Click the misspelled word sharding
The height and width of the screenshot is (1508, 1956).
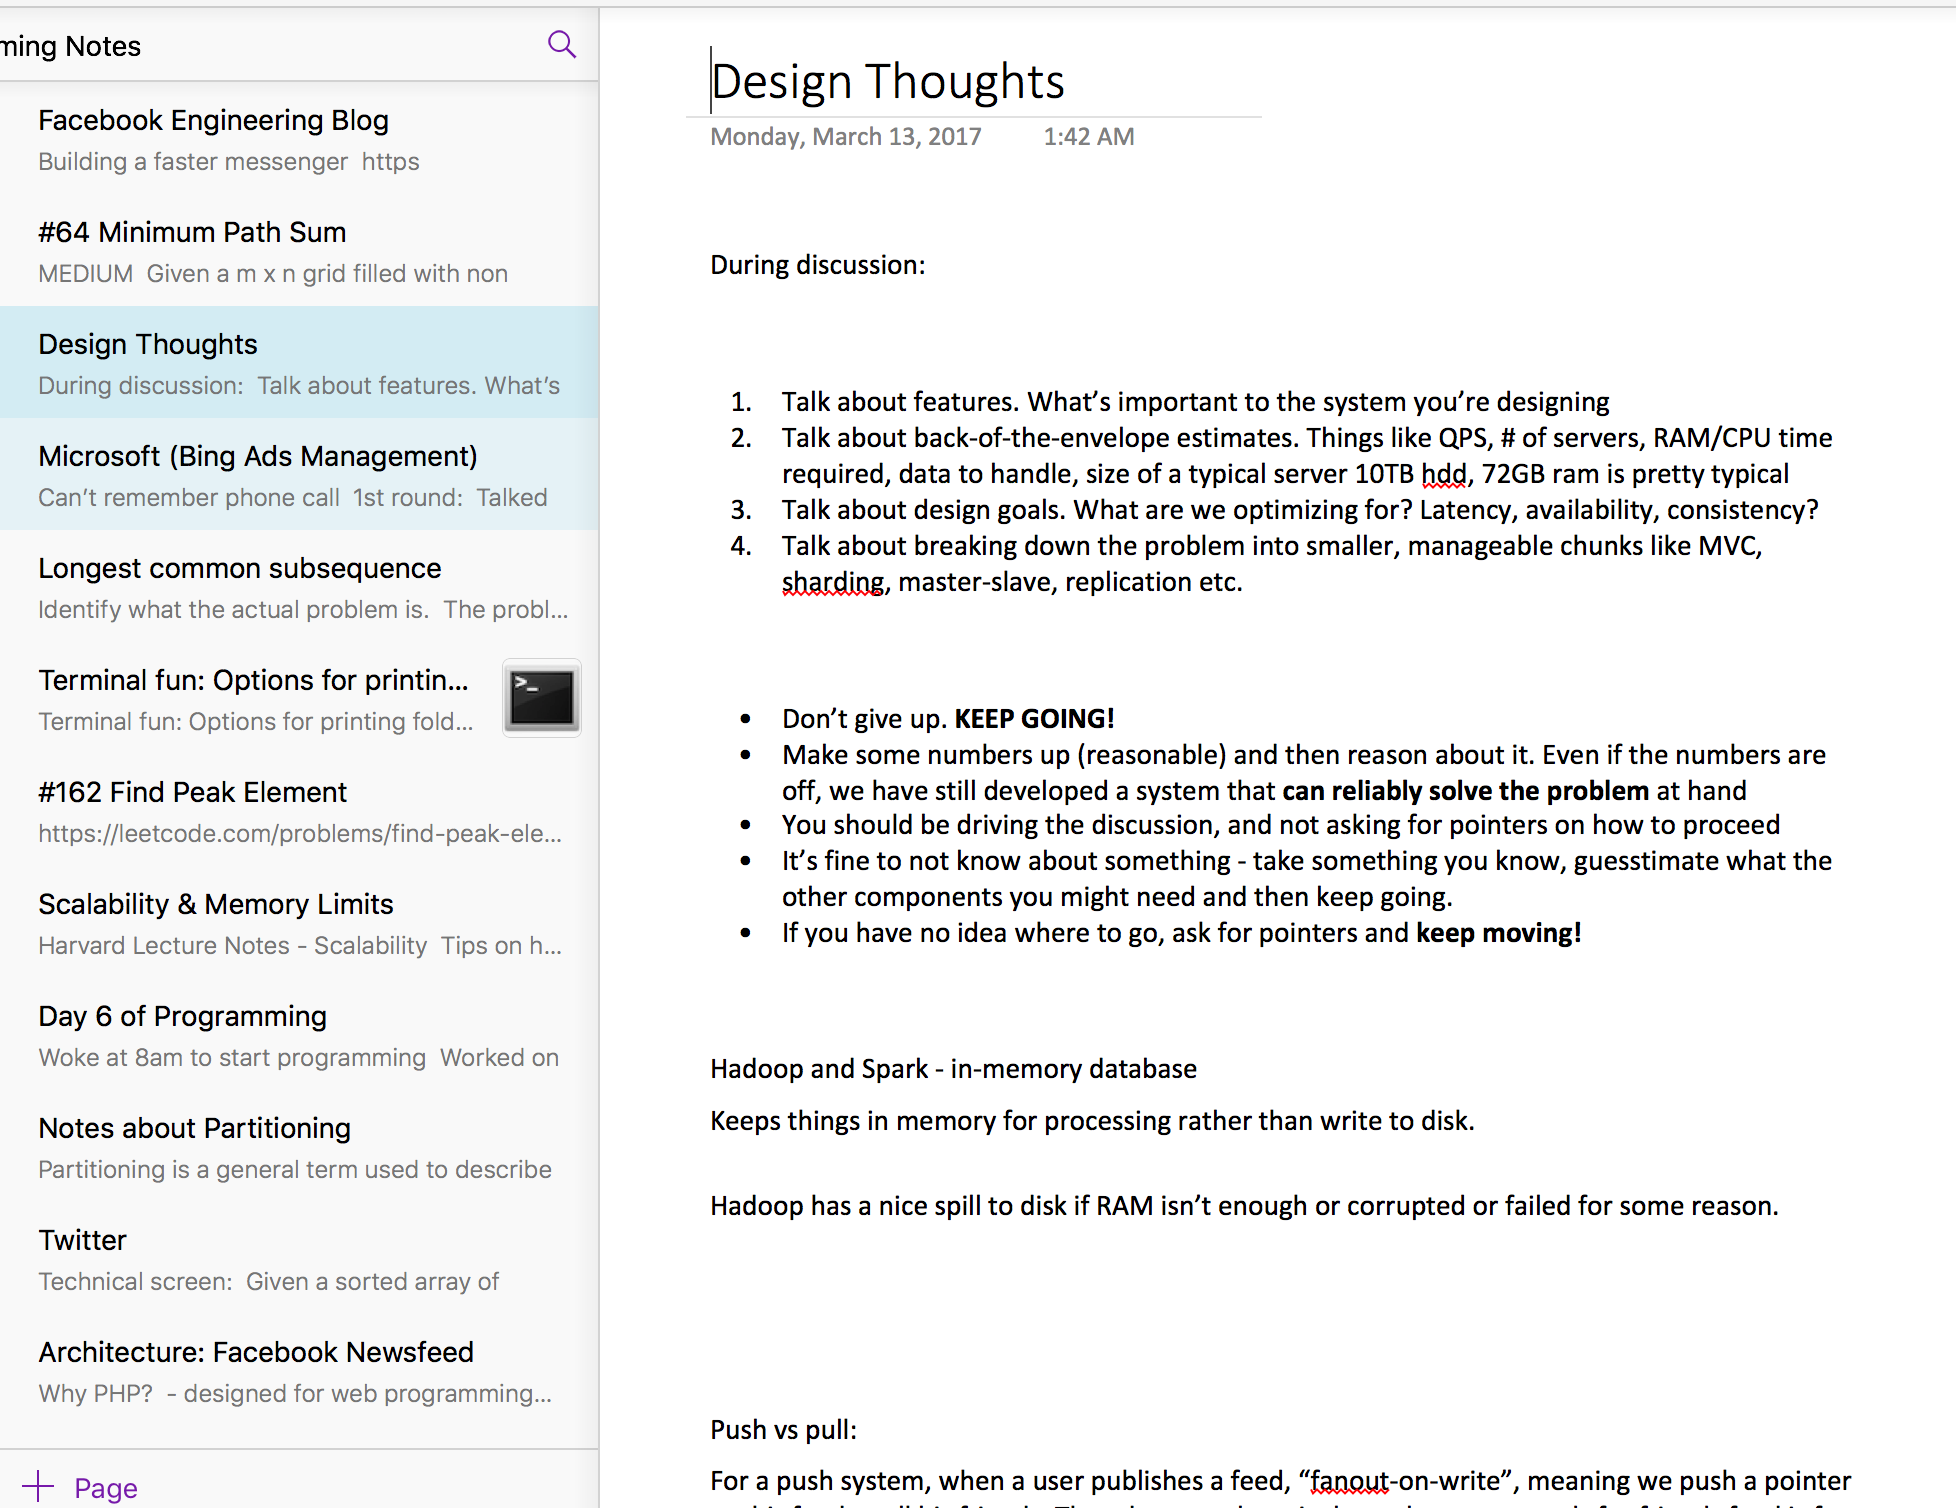pyautogui.click(x=832, y=582)
